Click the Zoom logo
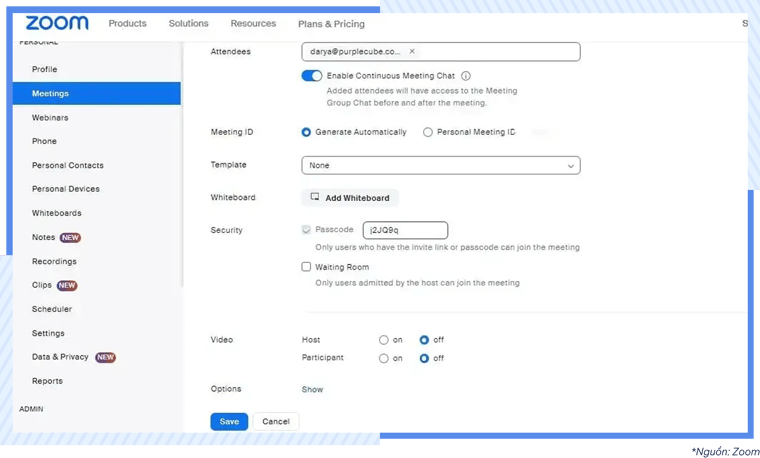The width and height of the screenshot is (760, 458). pos(57,23)
